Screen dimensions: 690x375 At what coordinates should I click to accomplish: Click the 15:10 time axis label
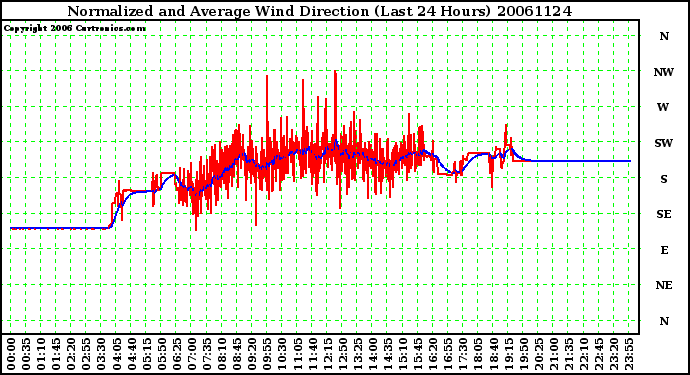coord(404,354)
